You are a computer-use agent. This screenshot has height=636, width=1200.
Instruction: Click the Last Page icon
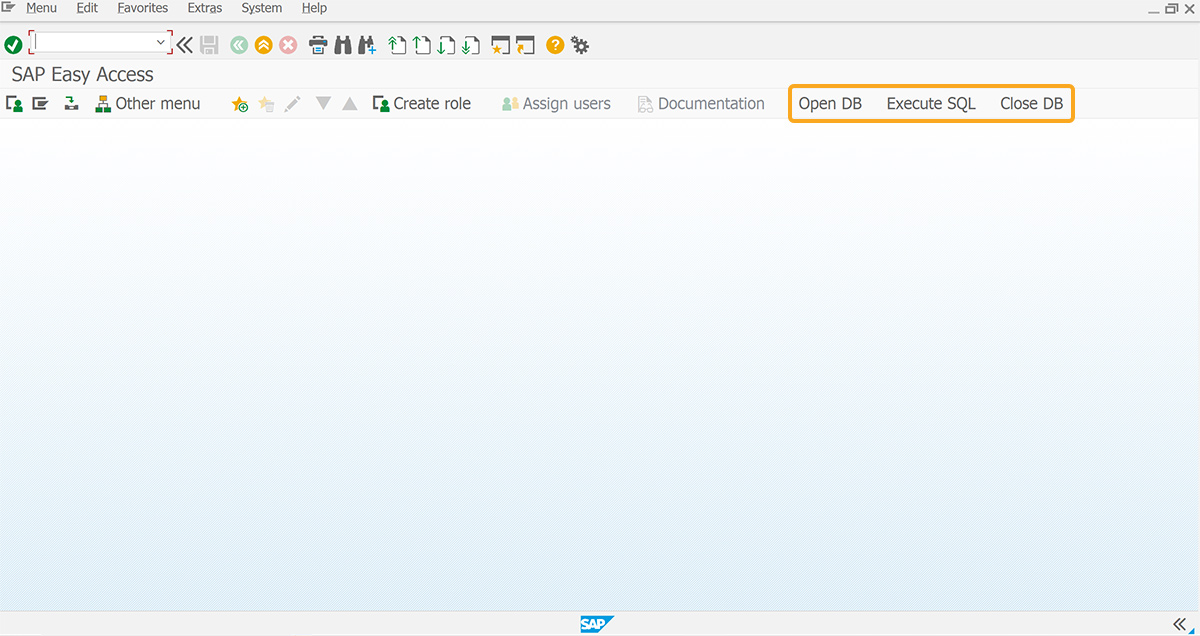point(471,45)
